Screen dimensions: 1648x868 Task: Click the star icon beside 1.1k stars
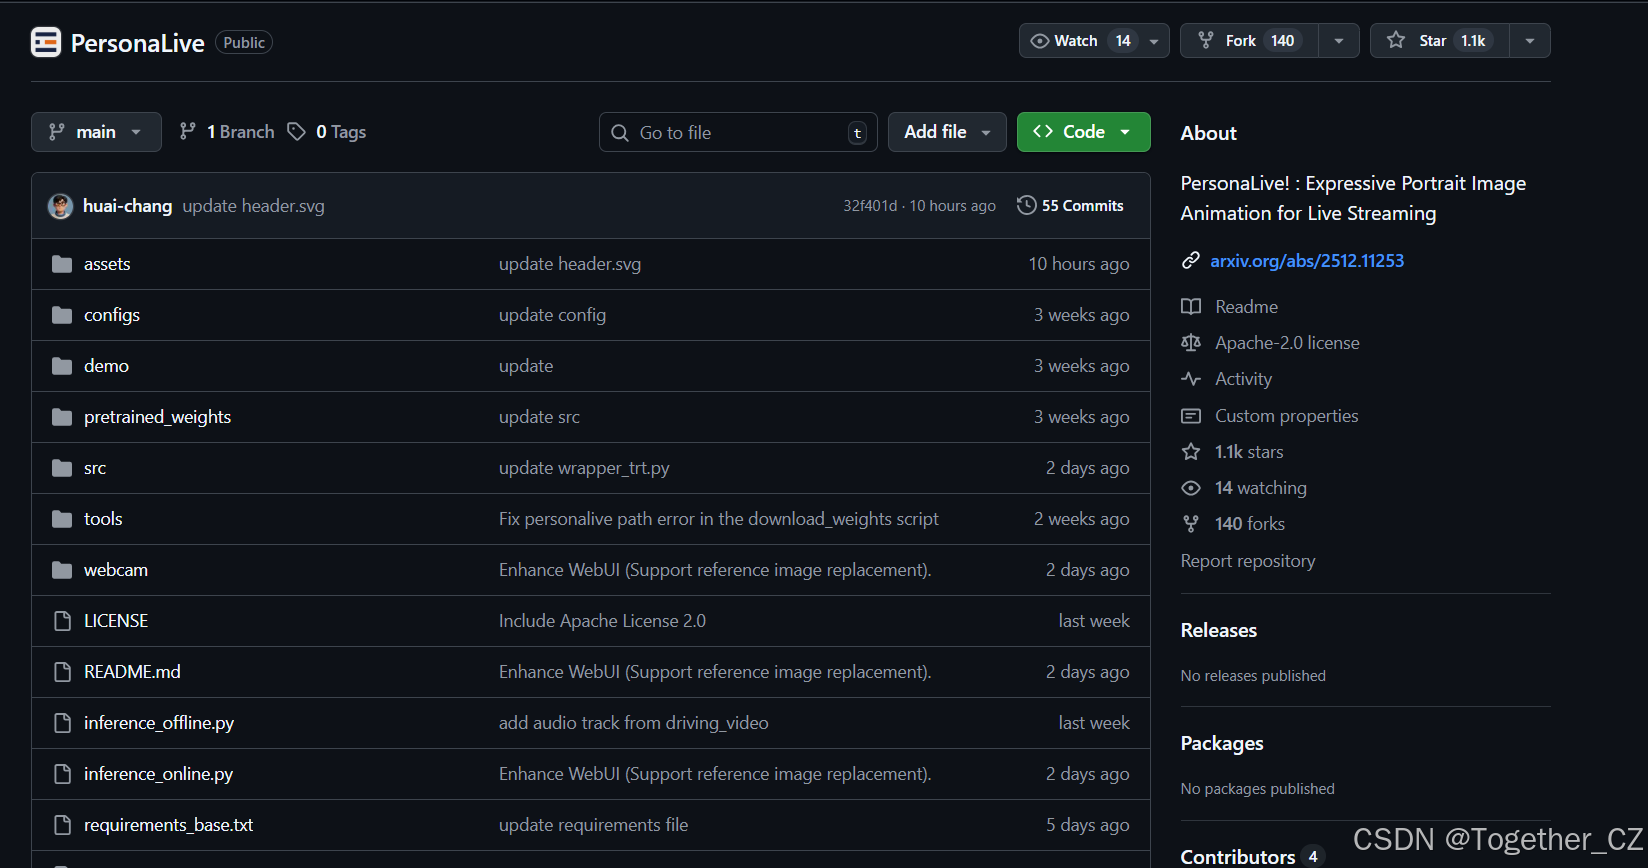[1190, 452]
